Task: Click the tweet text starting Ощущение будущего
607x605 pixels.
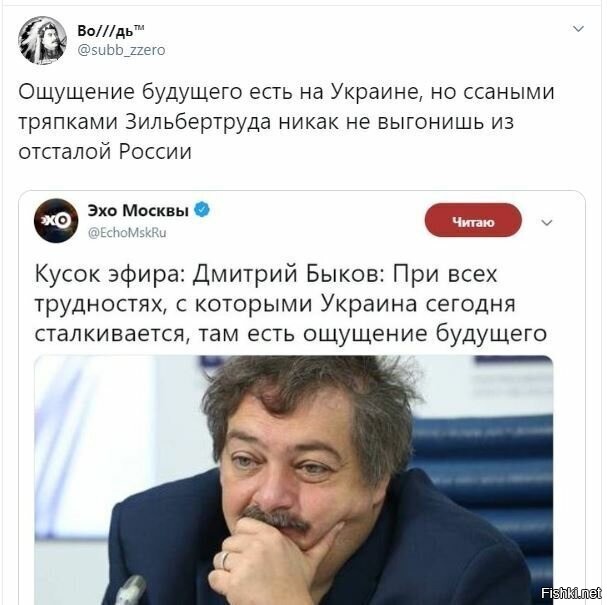Action: point(286,121)
